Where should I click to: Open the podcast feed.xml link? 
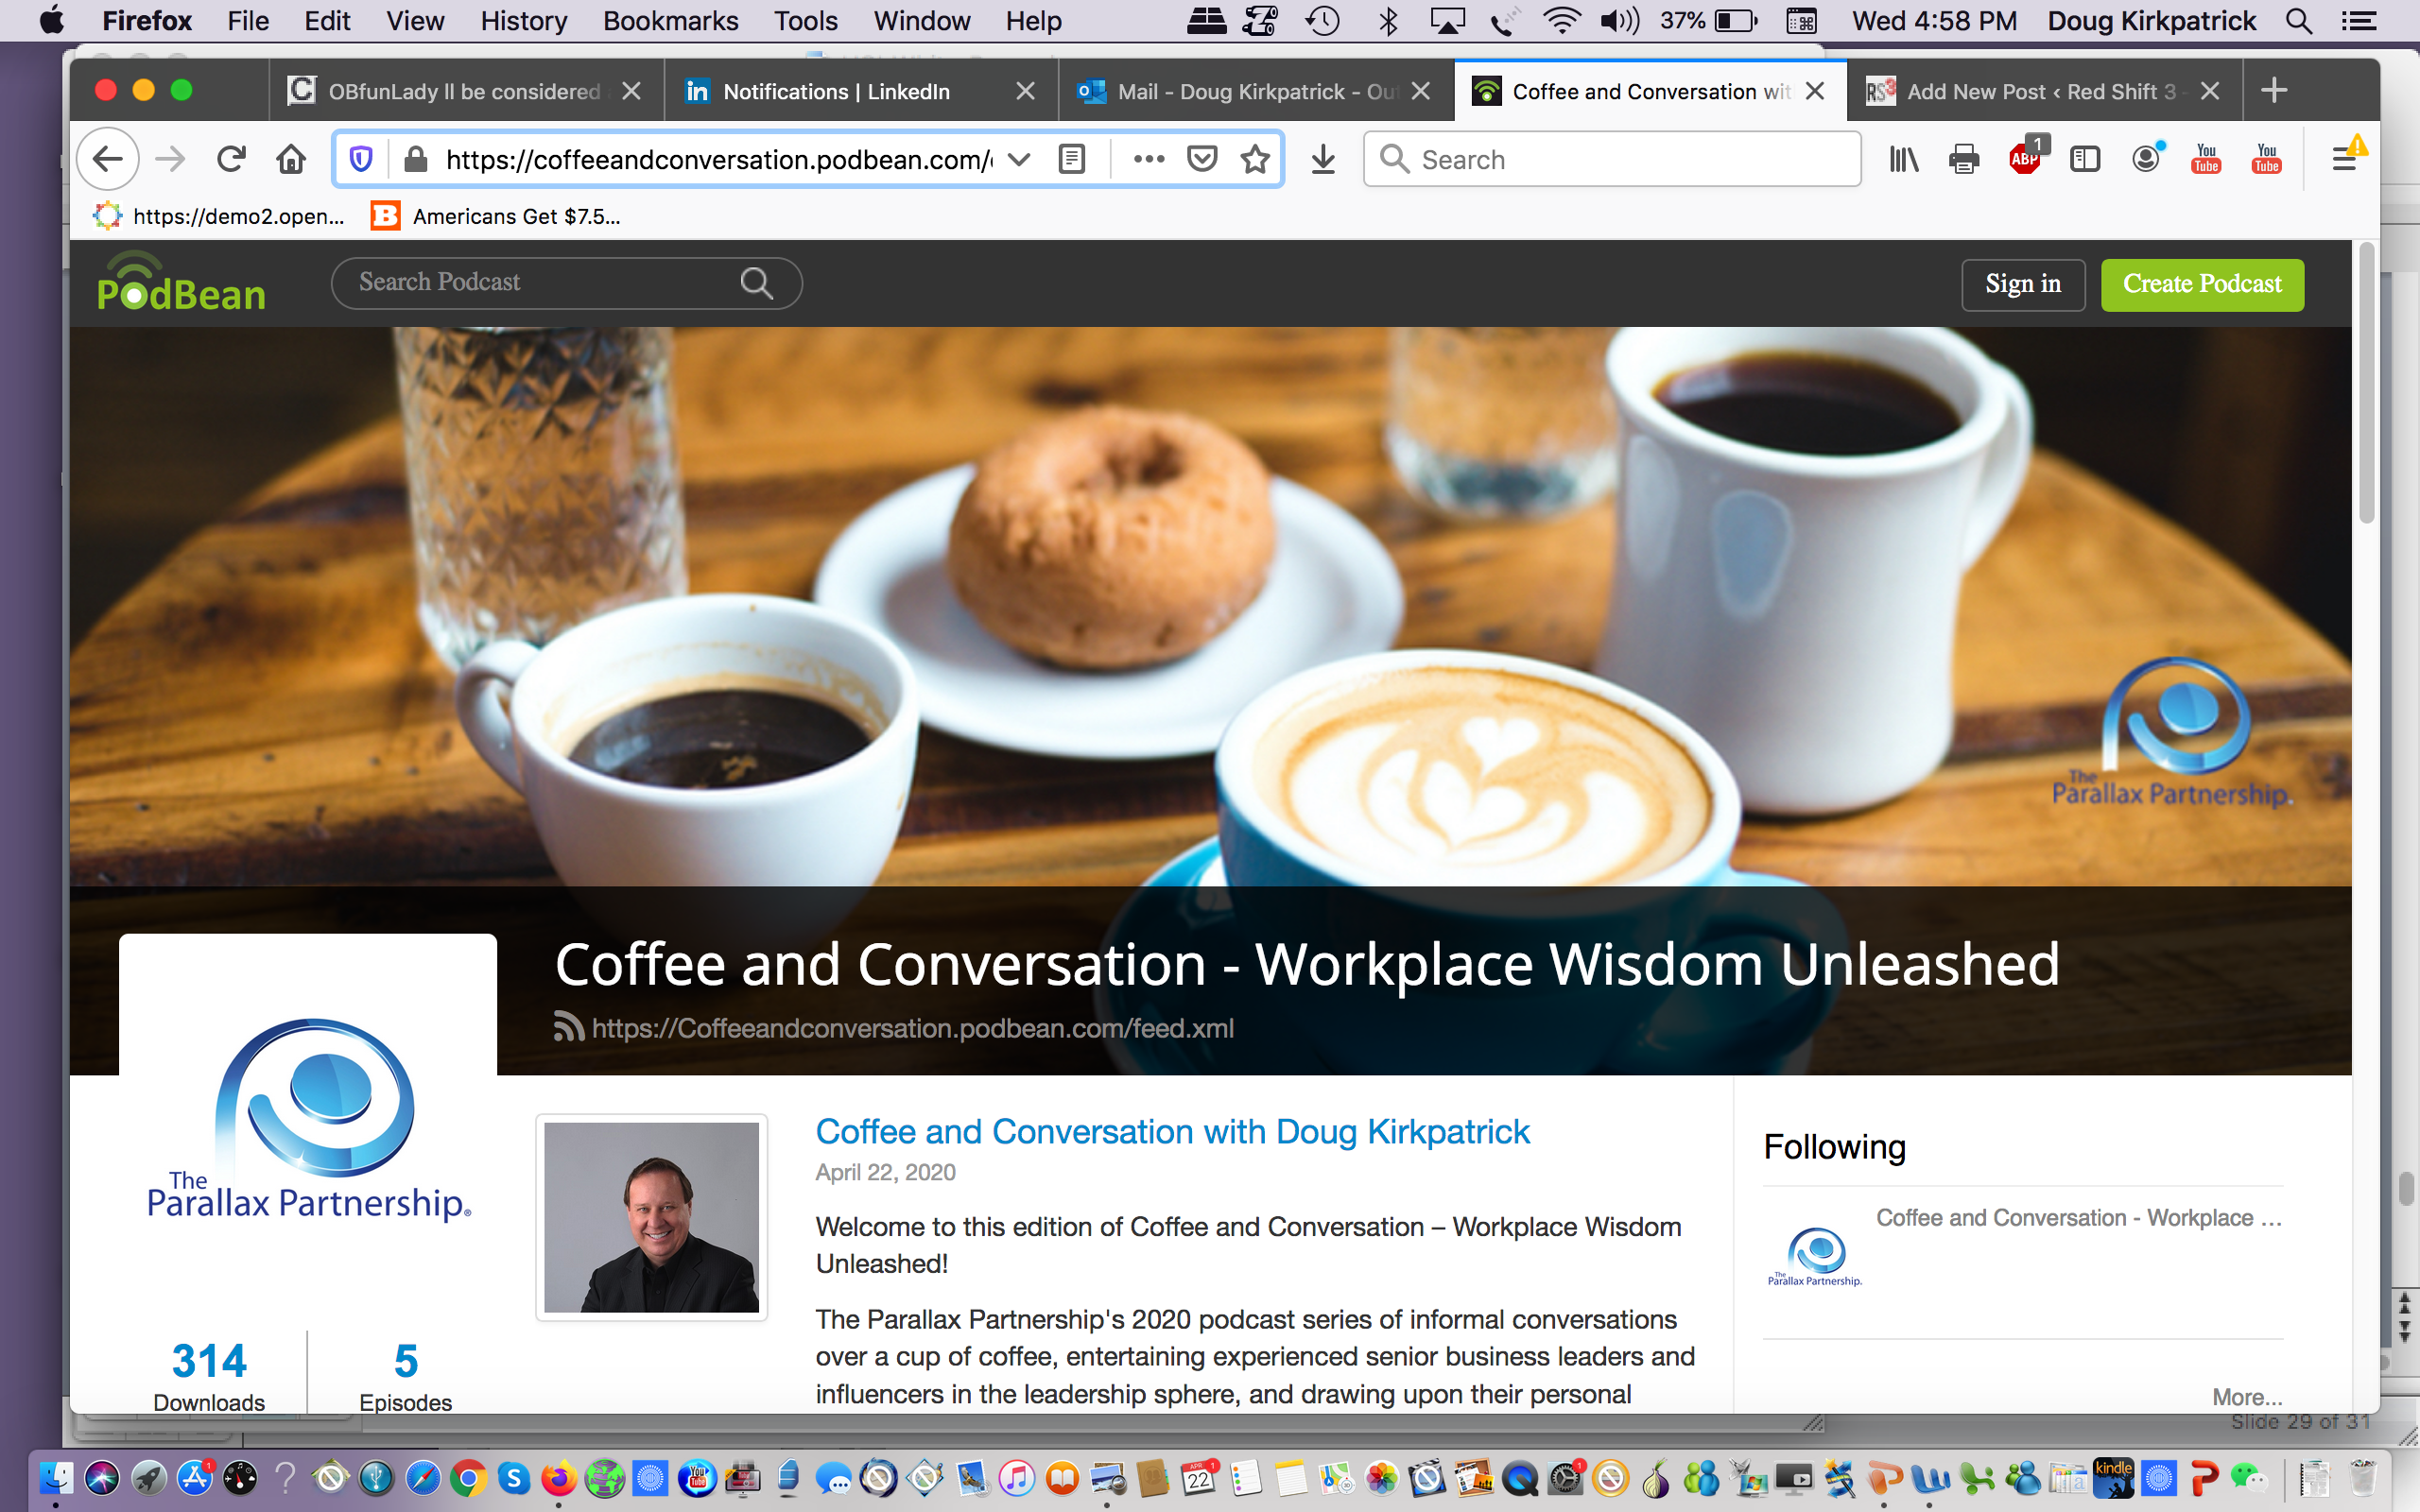[912, 1028]
